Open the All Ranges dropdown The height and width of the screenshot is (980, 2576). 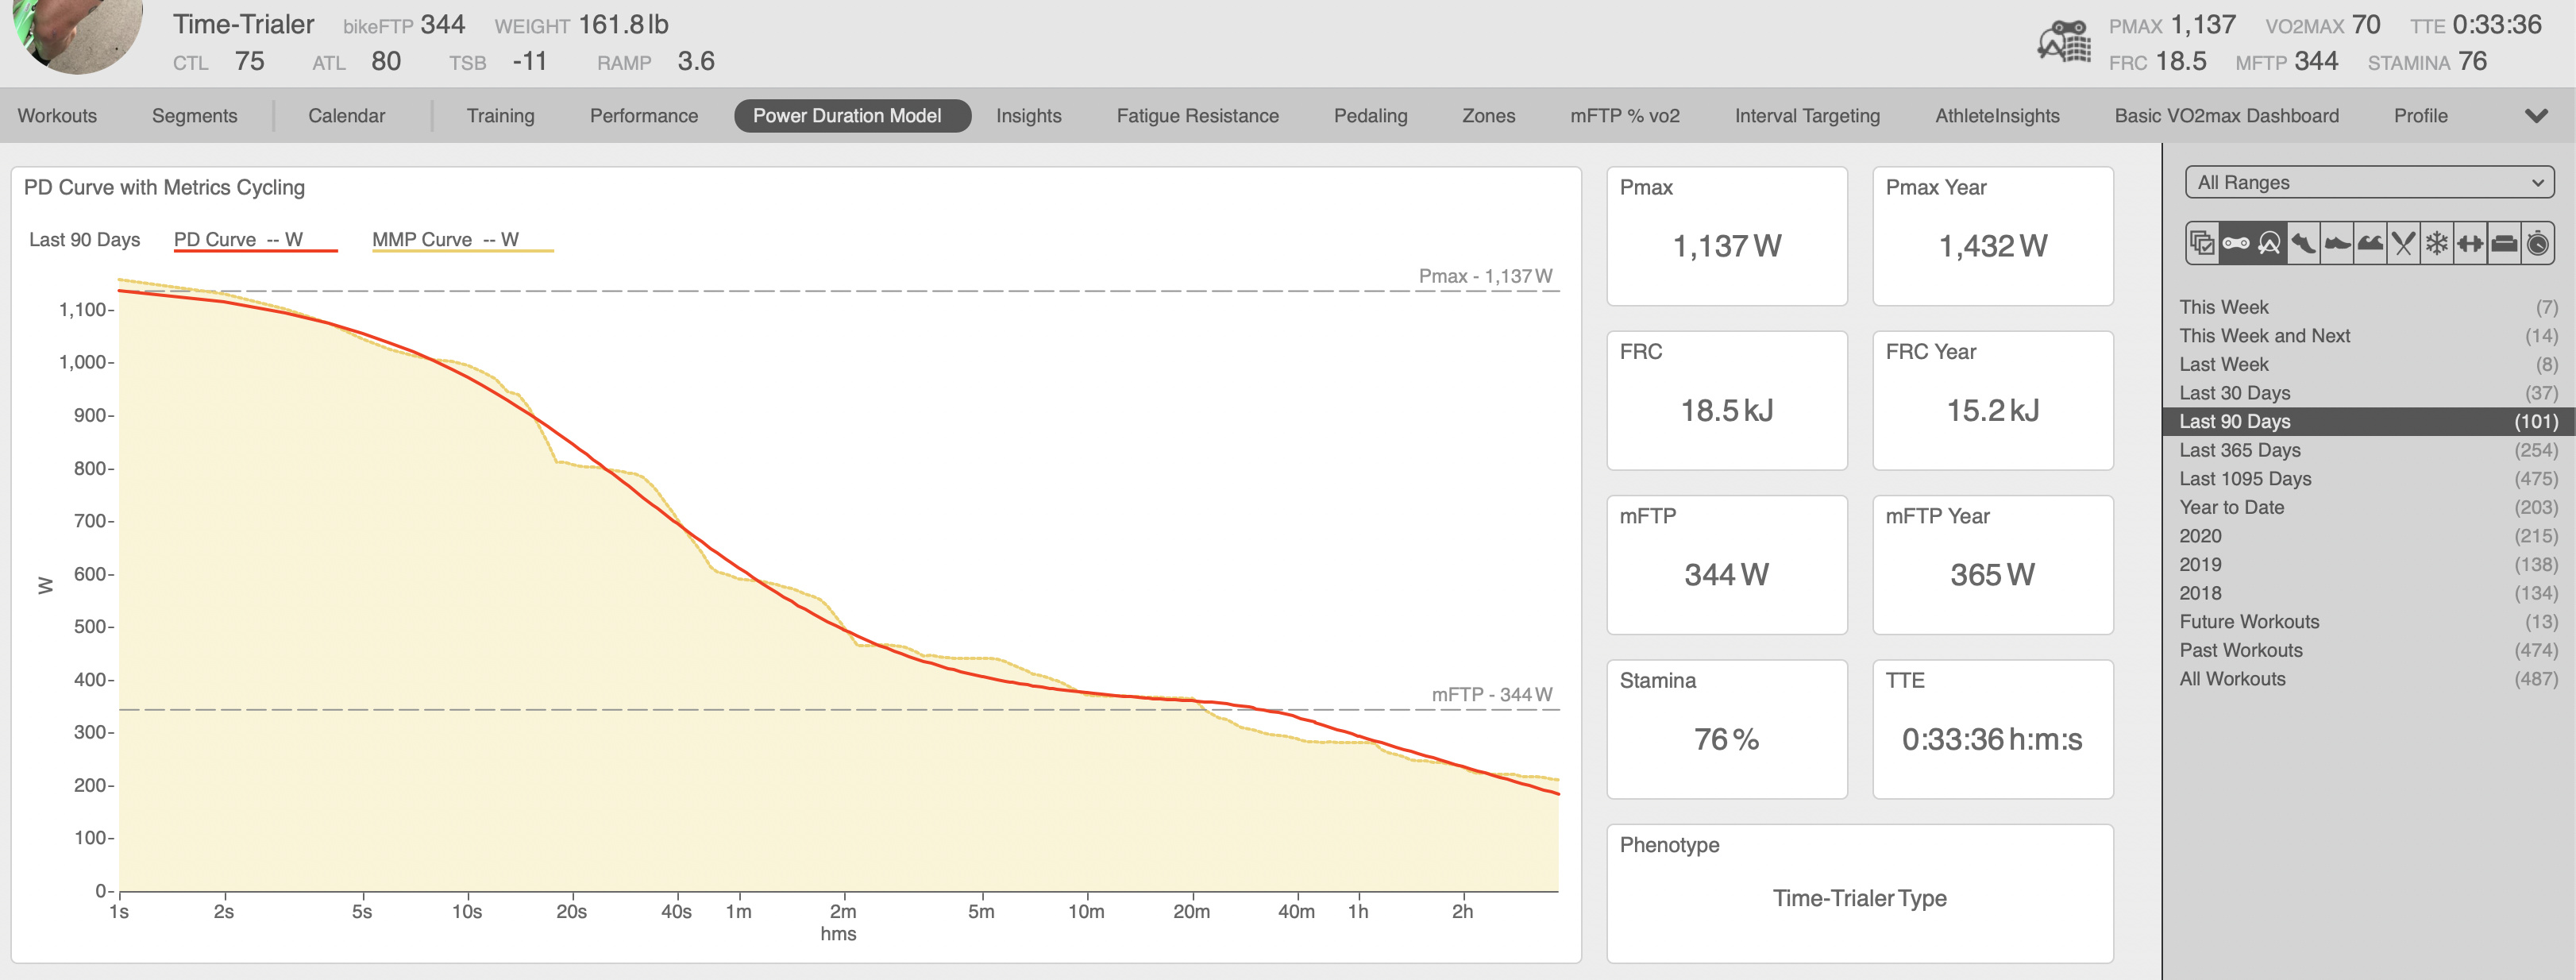coord(2368,183)
